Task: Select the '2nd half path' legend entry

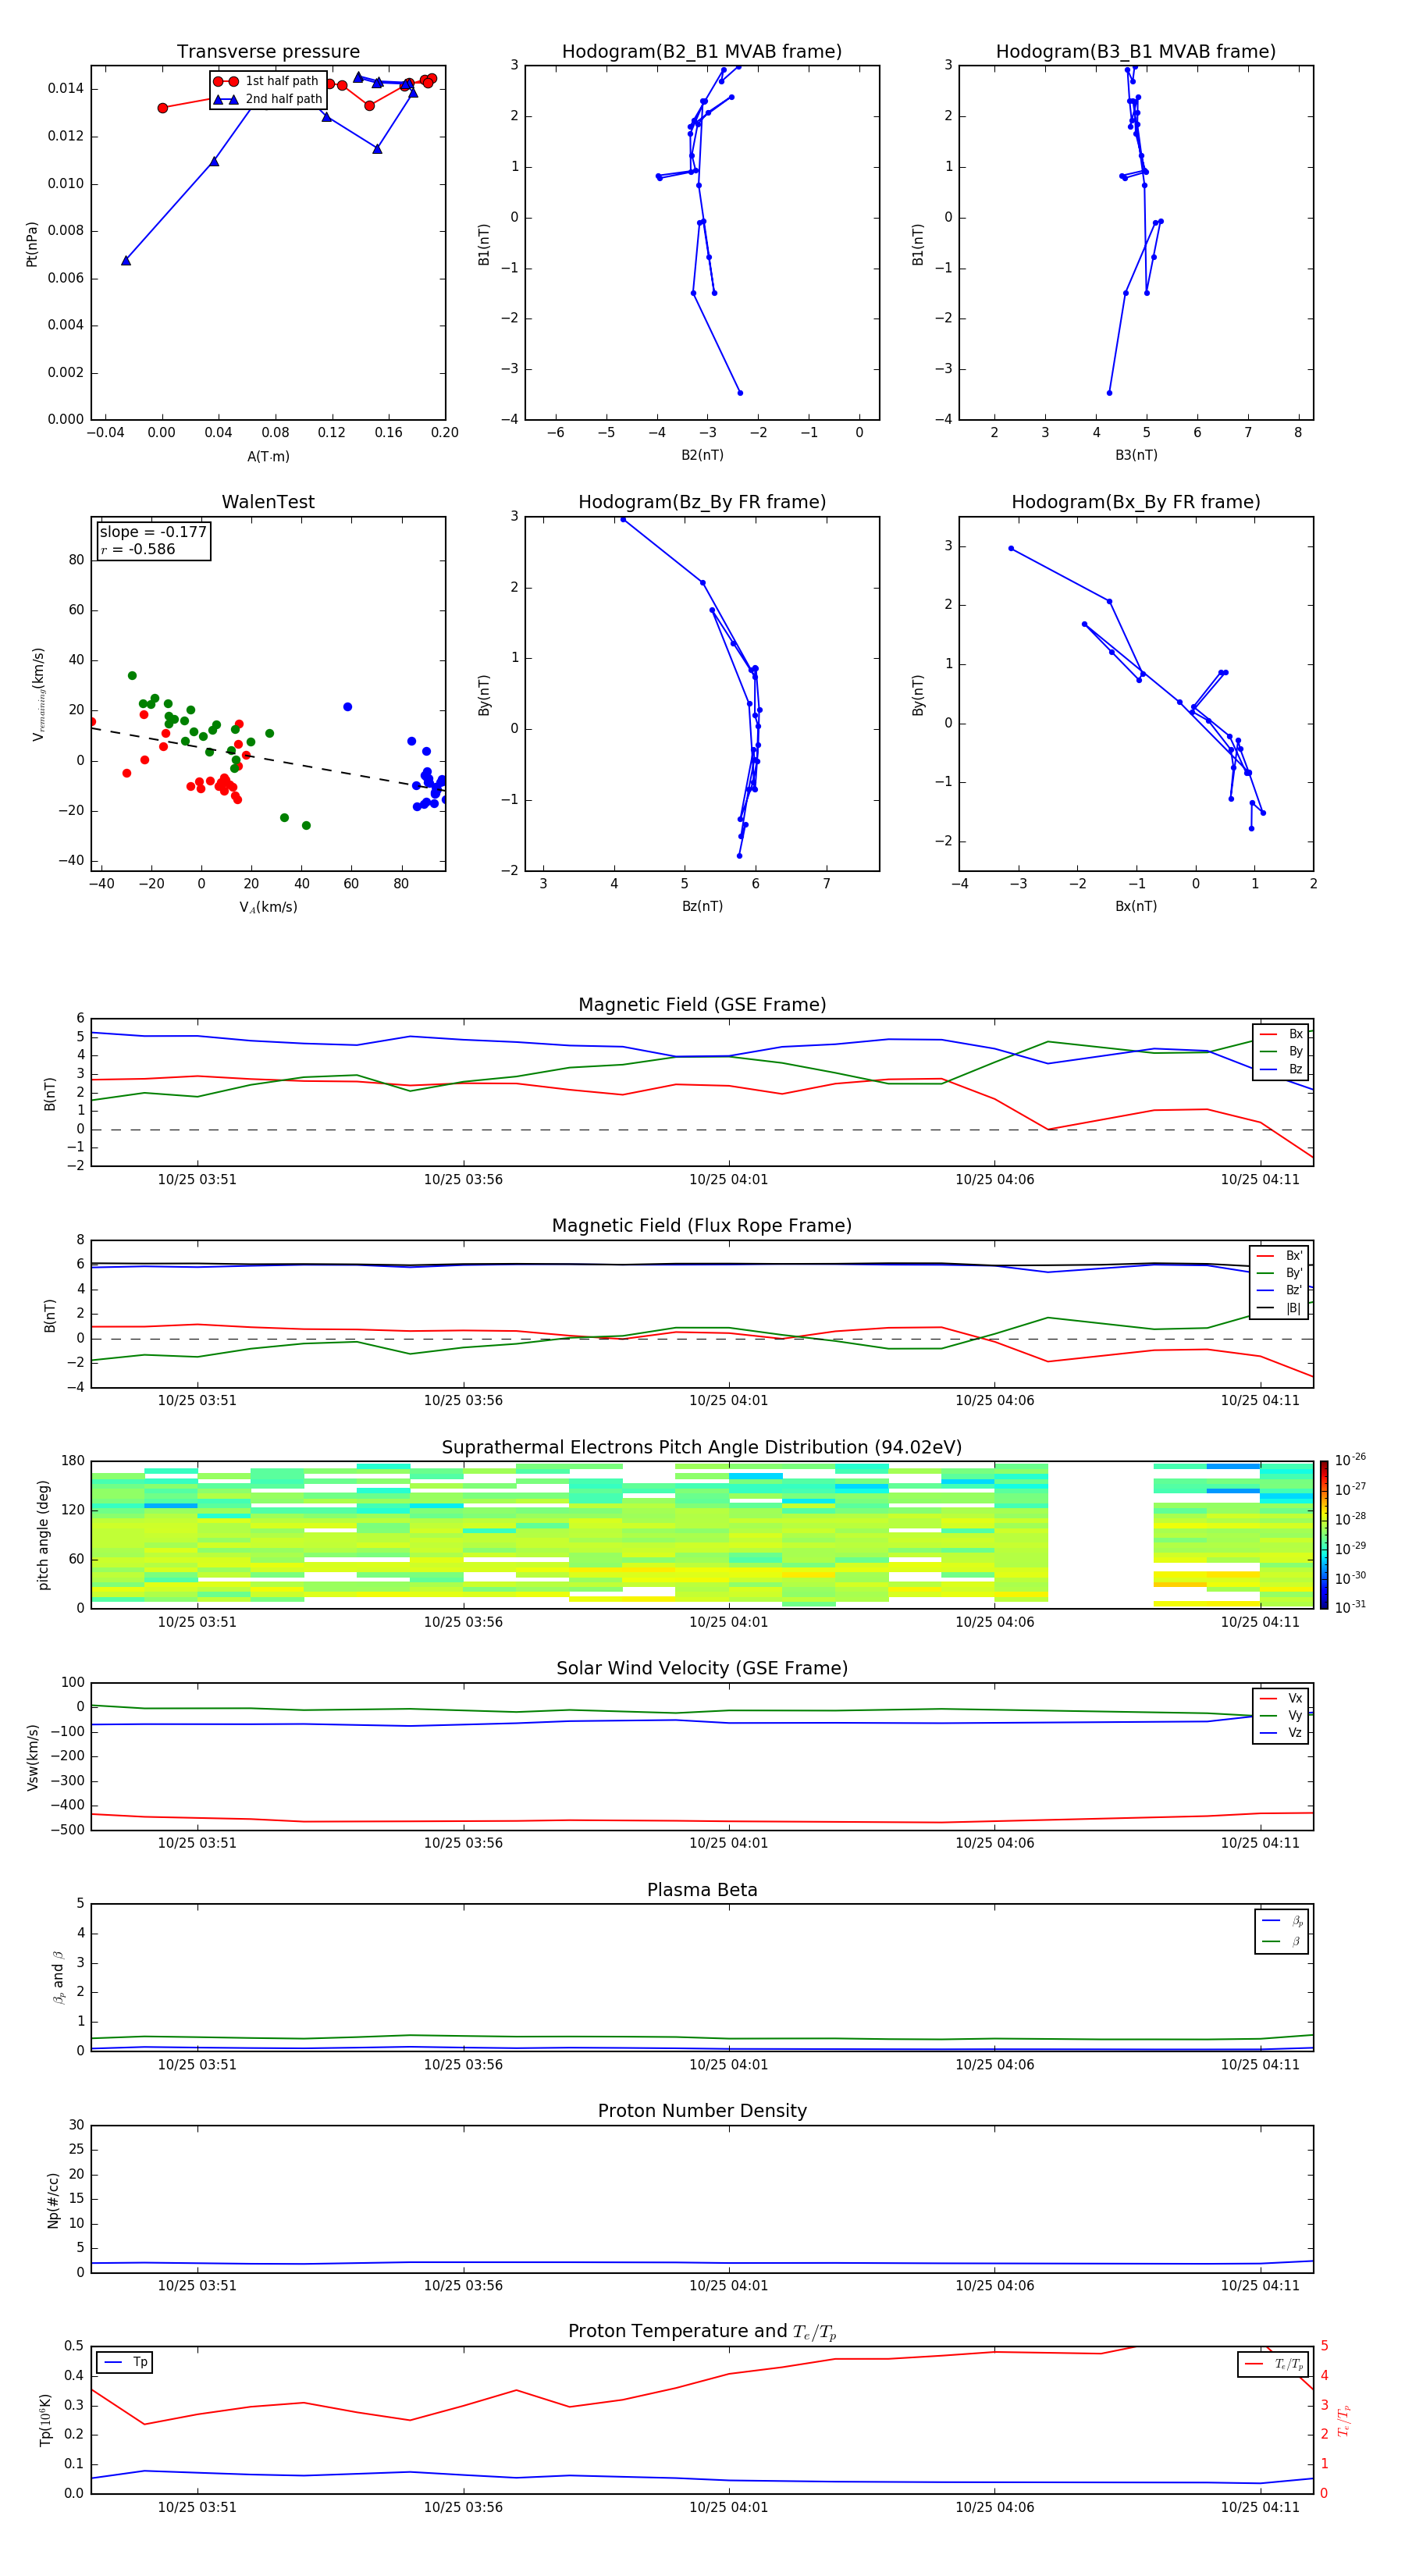Action: click(268, 99)
